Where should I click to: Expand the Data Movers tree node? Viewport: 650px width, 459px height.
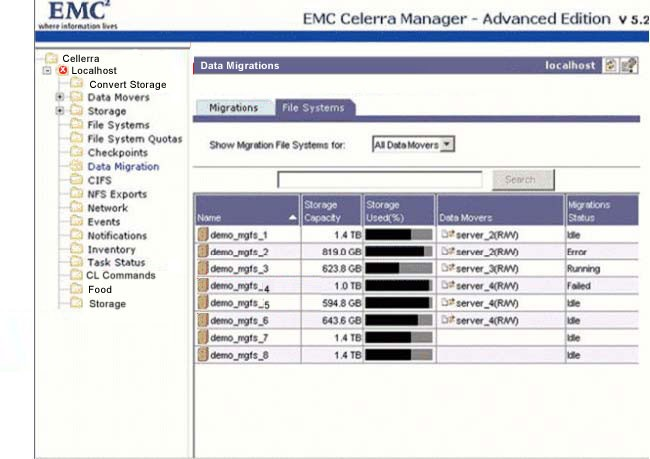tap(60, 97)
